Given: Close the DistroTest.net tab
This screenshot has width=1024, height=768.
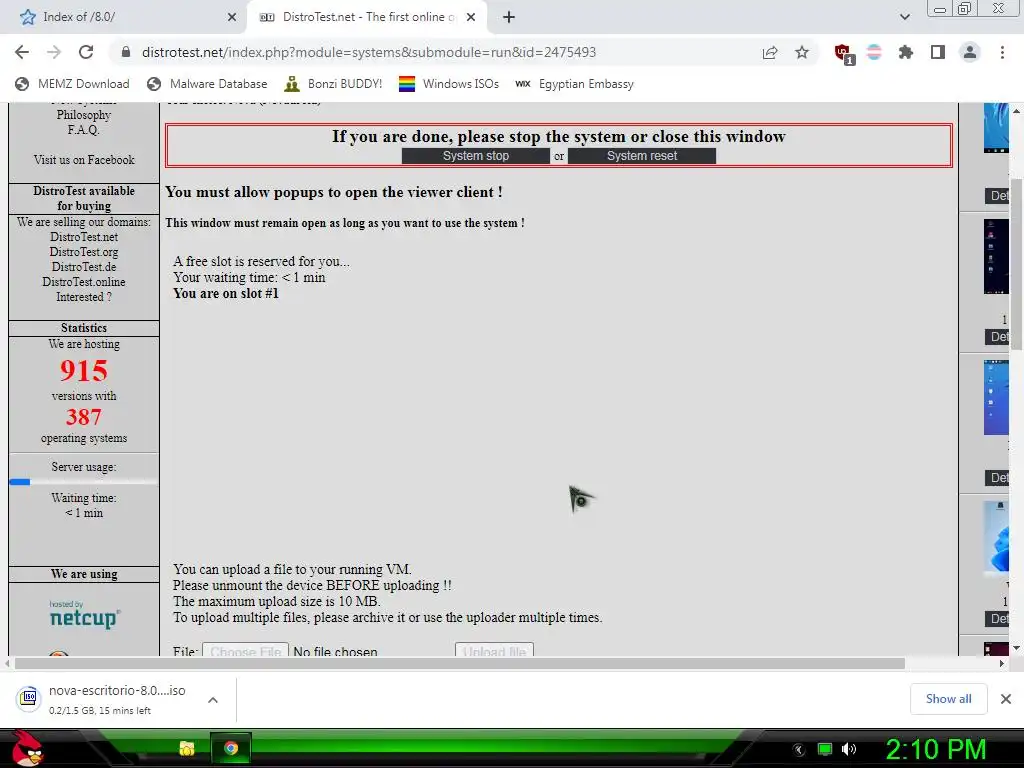Looking at the screenshot, I should click(x=471, y=17).
